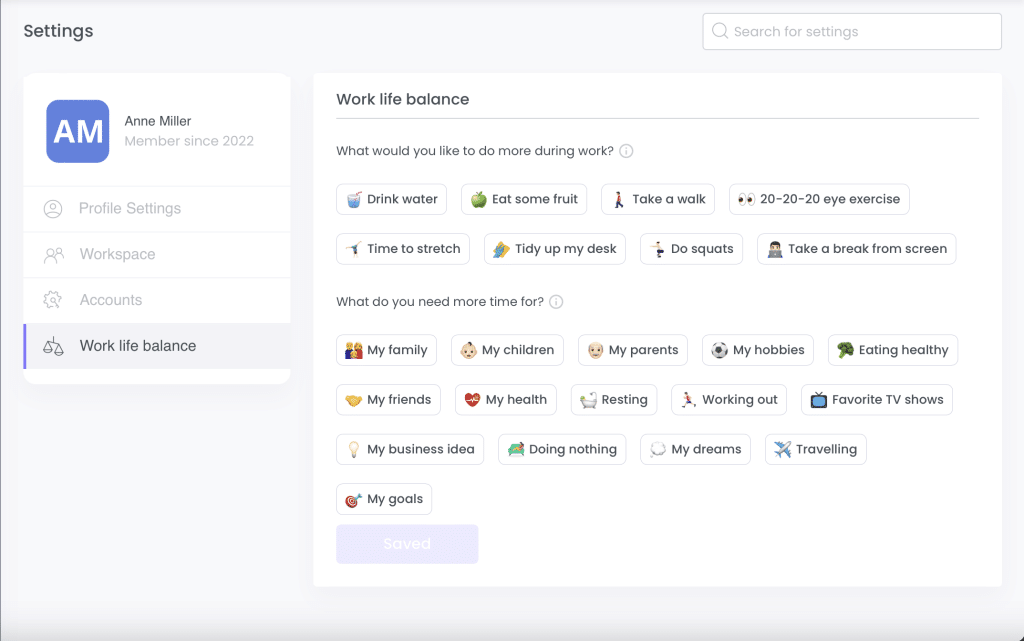This screenshot has height=641, width=1024.
Task: Click the info icon beside 'need more time for'
Action: (556, 302)
